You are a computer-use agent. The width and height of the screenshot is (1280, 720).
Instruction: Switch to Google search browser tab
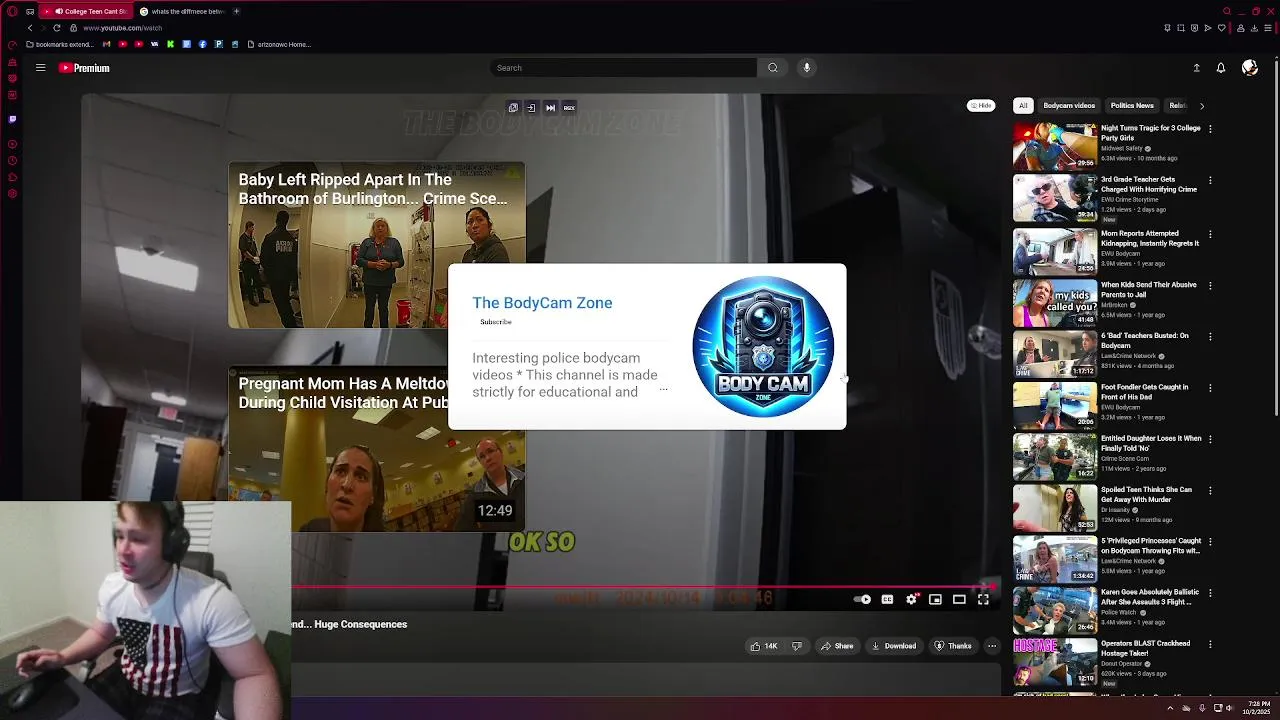[182, 11]
